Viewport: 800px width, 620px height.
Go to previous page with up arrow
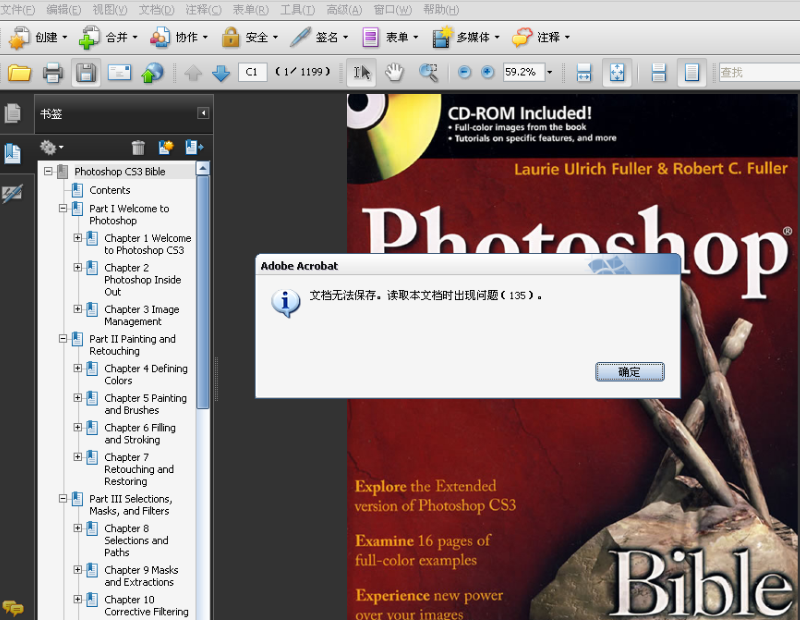click(193, 73)
